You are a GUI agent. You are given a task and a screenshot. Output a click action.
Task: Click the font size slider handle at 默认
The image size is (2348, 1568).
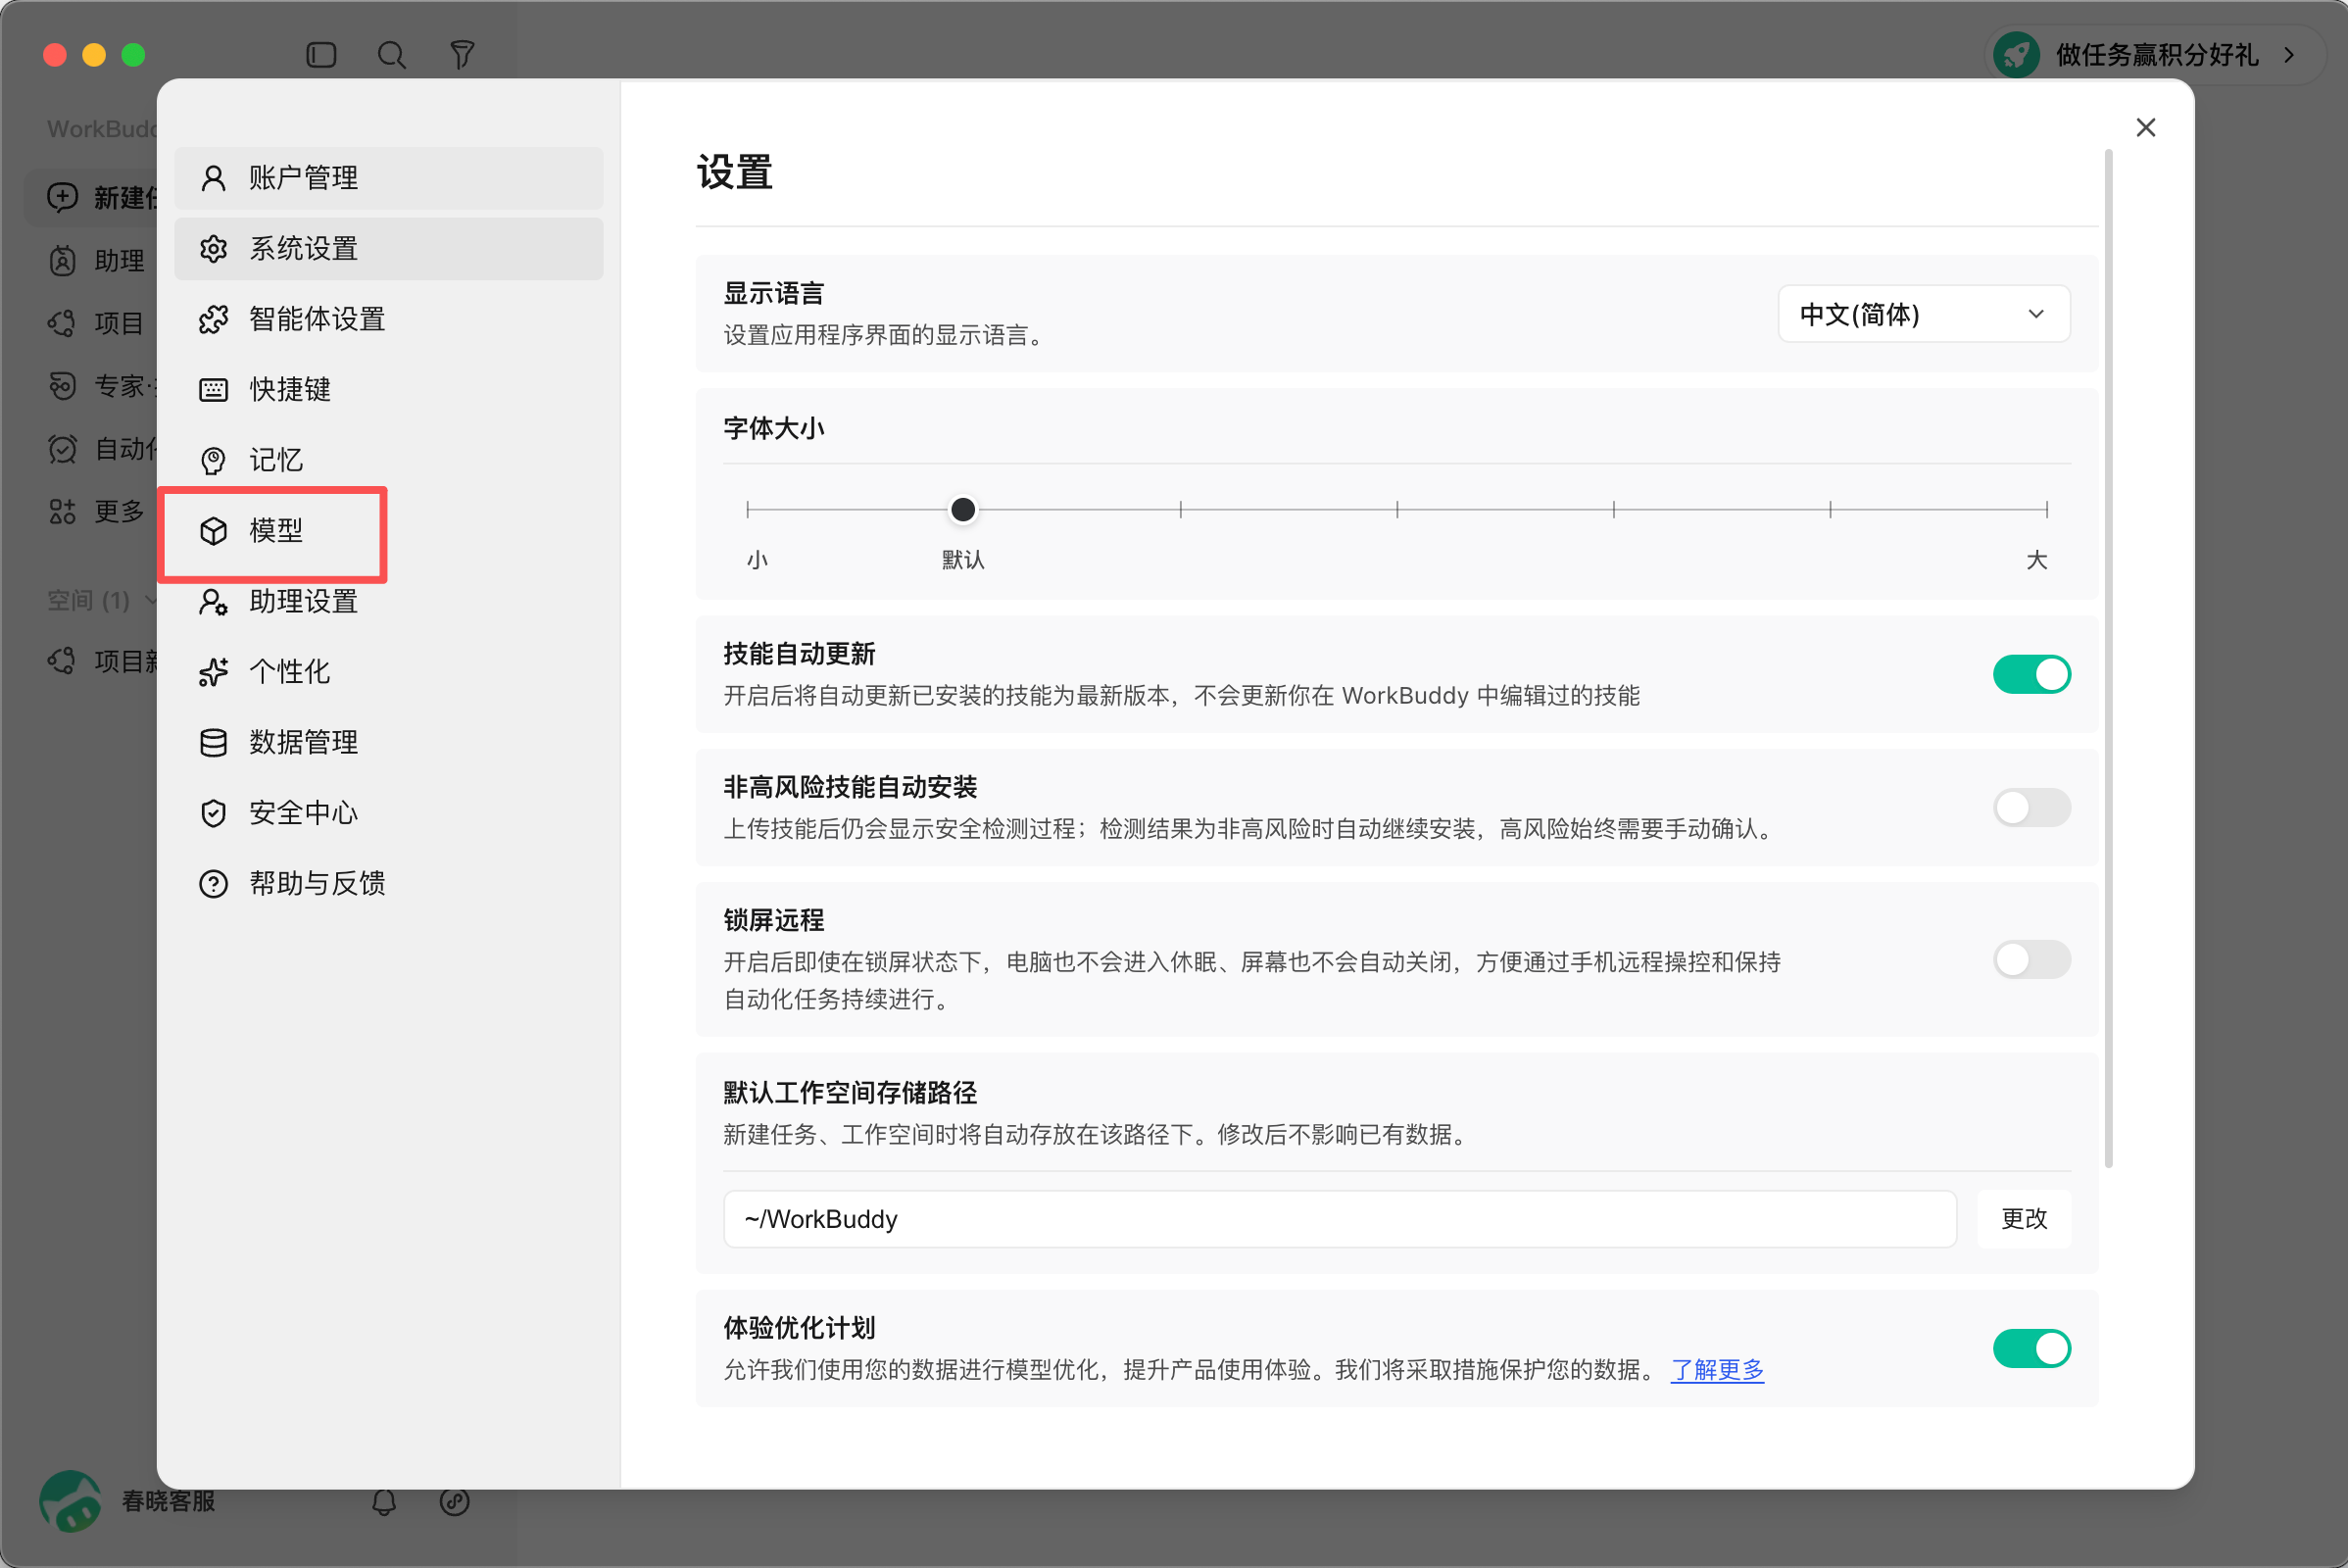tap(963, 510)
